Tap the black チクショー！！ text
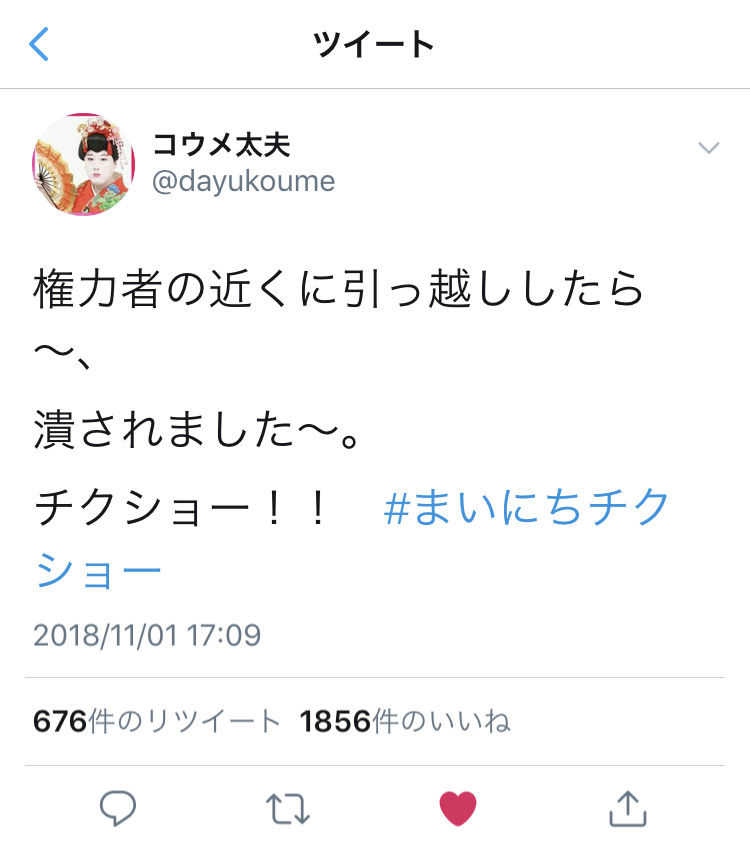The image size is (750, 845). (x=180, y=508)
